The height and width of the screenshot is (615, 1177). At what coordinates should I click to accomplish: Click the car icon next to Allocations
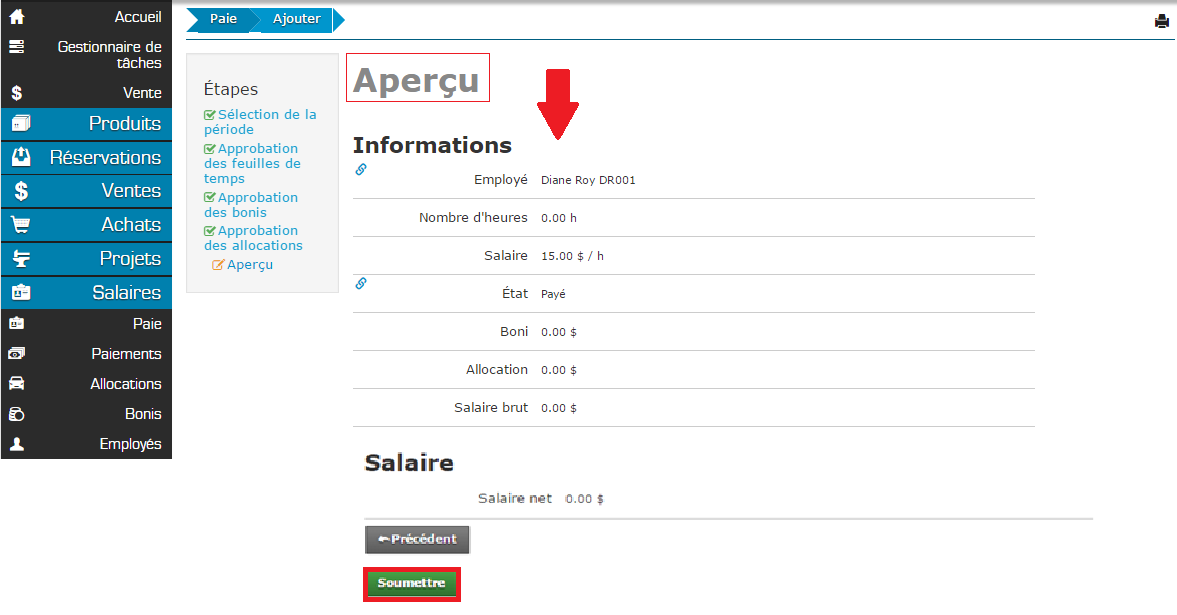pyautogui.click(x=17, y=384)
